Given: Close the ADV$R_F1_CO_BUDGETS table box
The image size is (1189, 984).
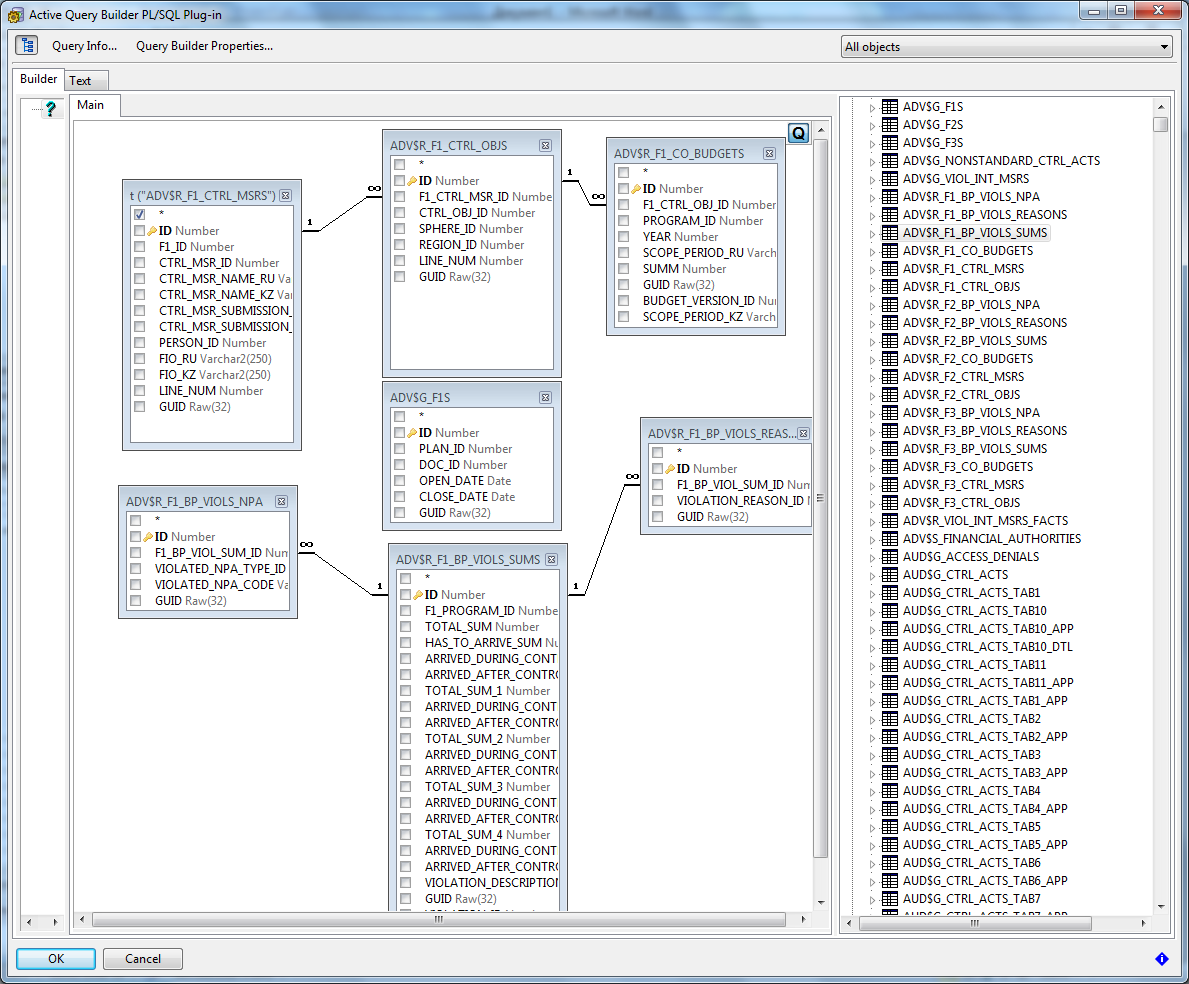Looking at the screenshot, I should pos(769,153).
